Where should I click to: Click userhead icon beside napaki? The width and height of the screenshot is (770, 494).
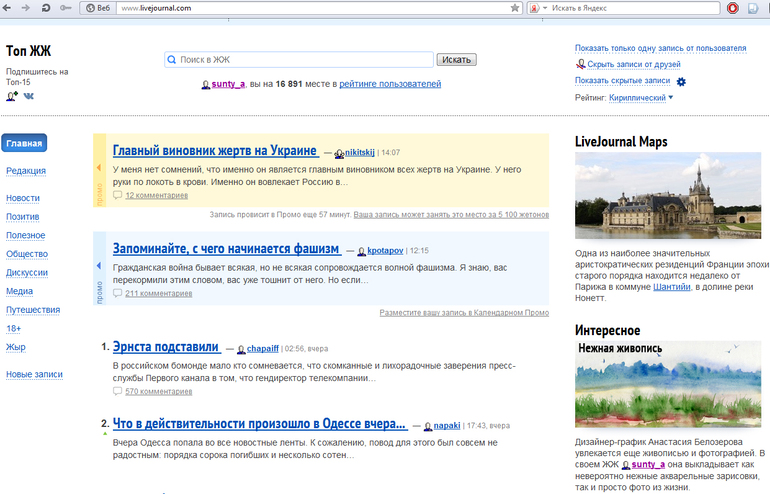click(x=428, y=426)
